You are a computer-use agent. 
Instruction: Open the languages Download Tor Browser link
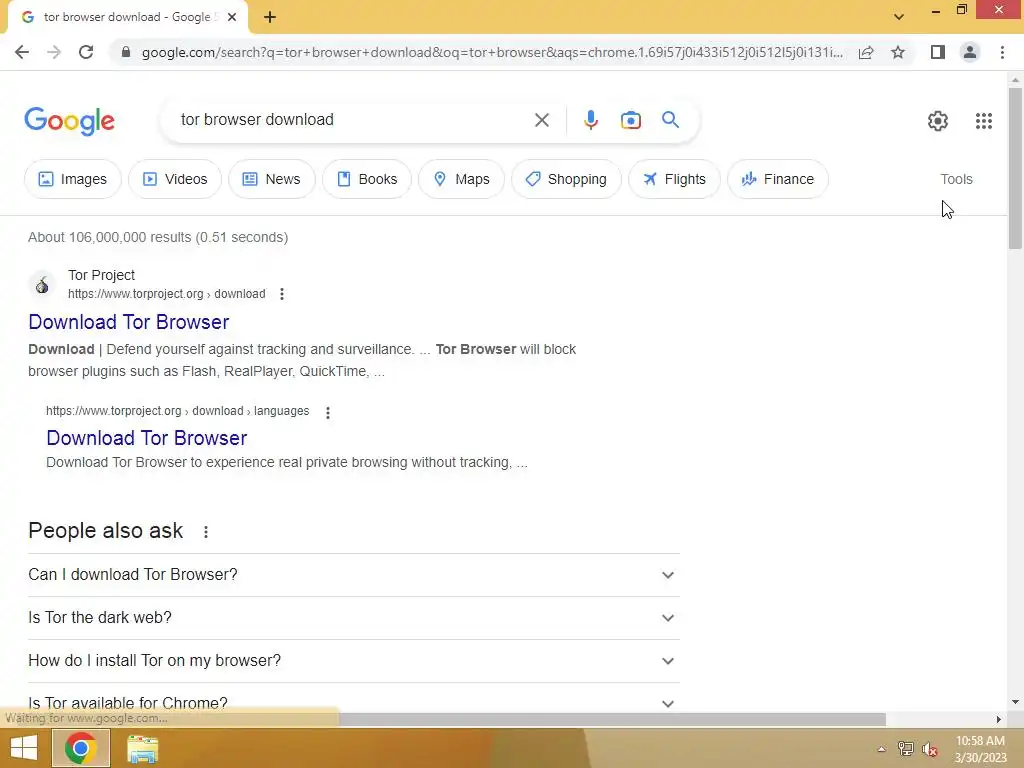(146, 438)
